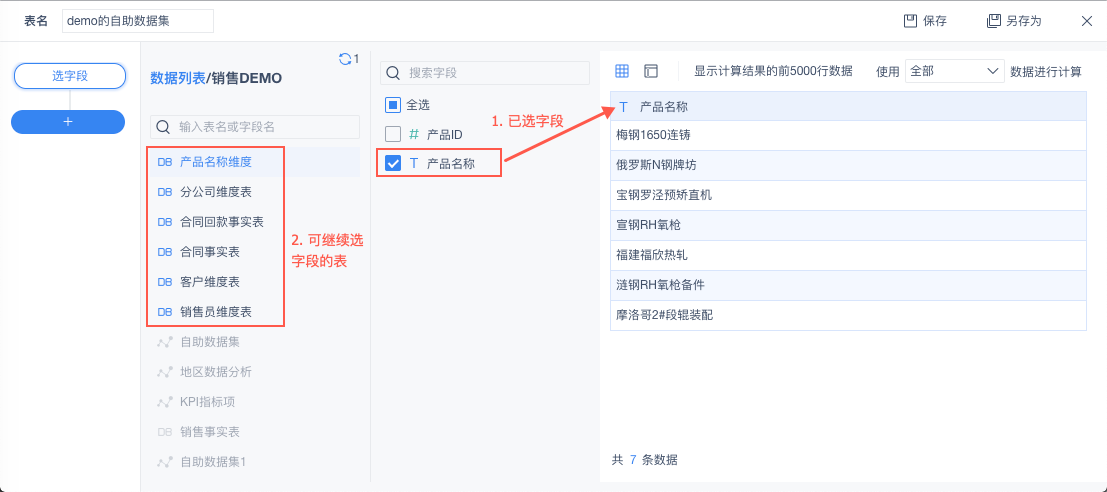Image resolution: width=1107 pixels, height=492 pixels.
Task: Toggle the 全选 select-all checkbox
Action: [393, 104]
